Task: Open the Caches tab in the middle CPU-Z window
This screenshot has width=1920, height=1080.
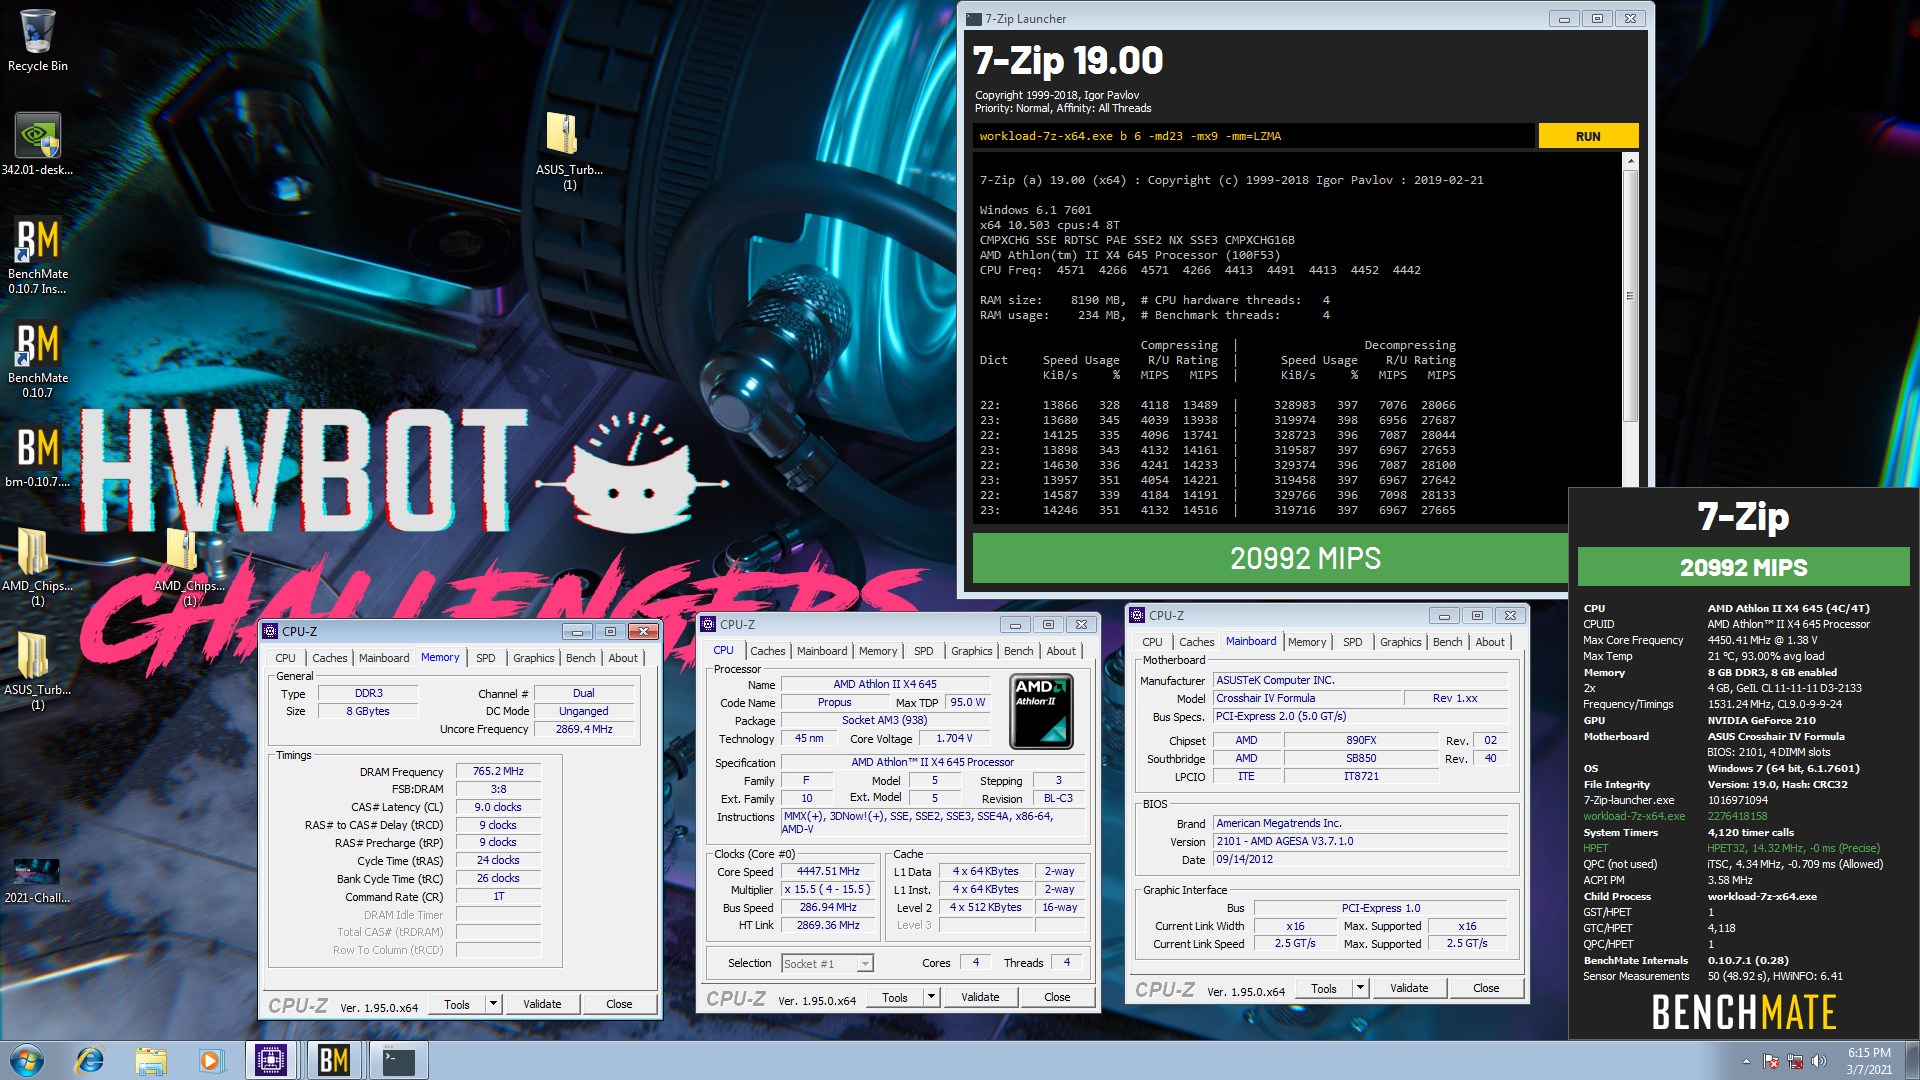Action: 767,651
